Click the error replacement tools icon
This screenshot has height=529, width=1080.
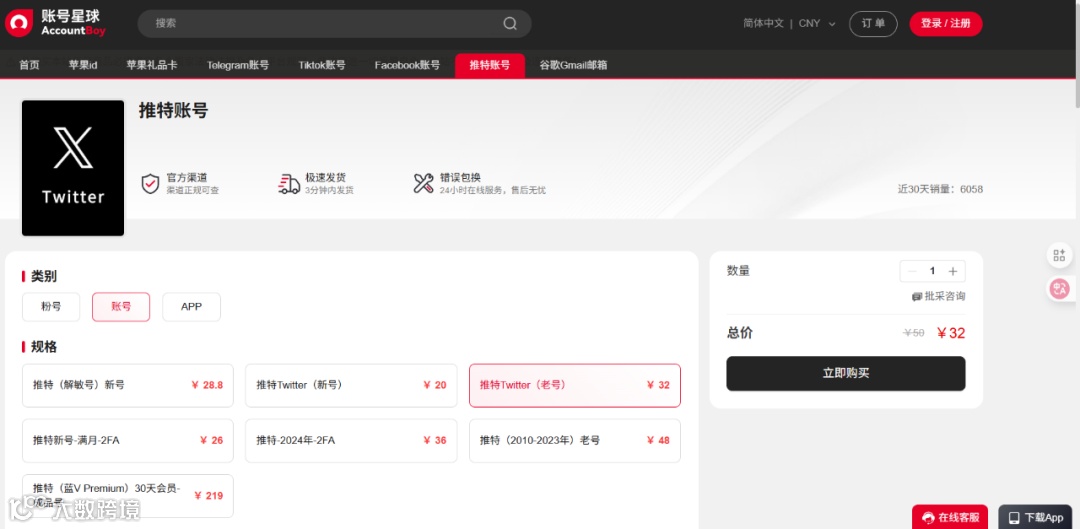[x=423, y=183]
